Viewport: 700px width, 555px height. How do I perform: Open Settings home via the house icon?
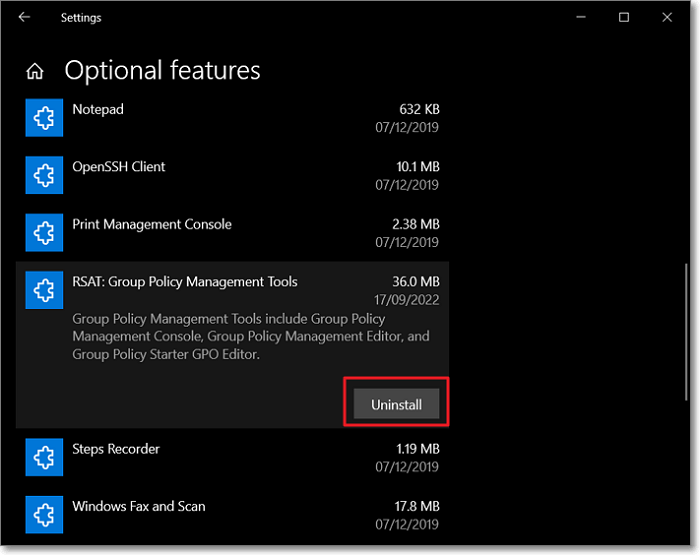[35, 71]
